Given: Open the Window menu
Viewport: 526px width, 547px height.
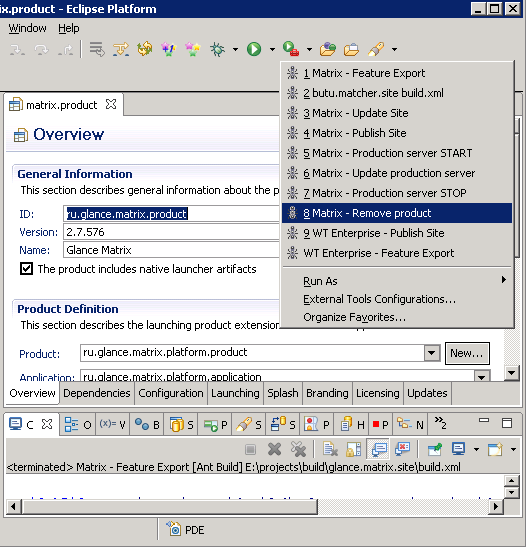Looking at the screenshot, I should [27, 28].
